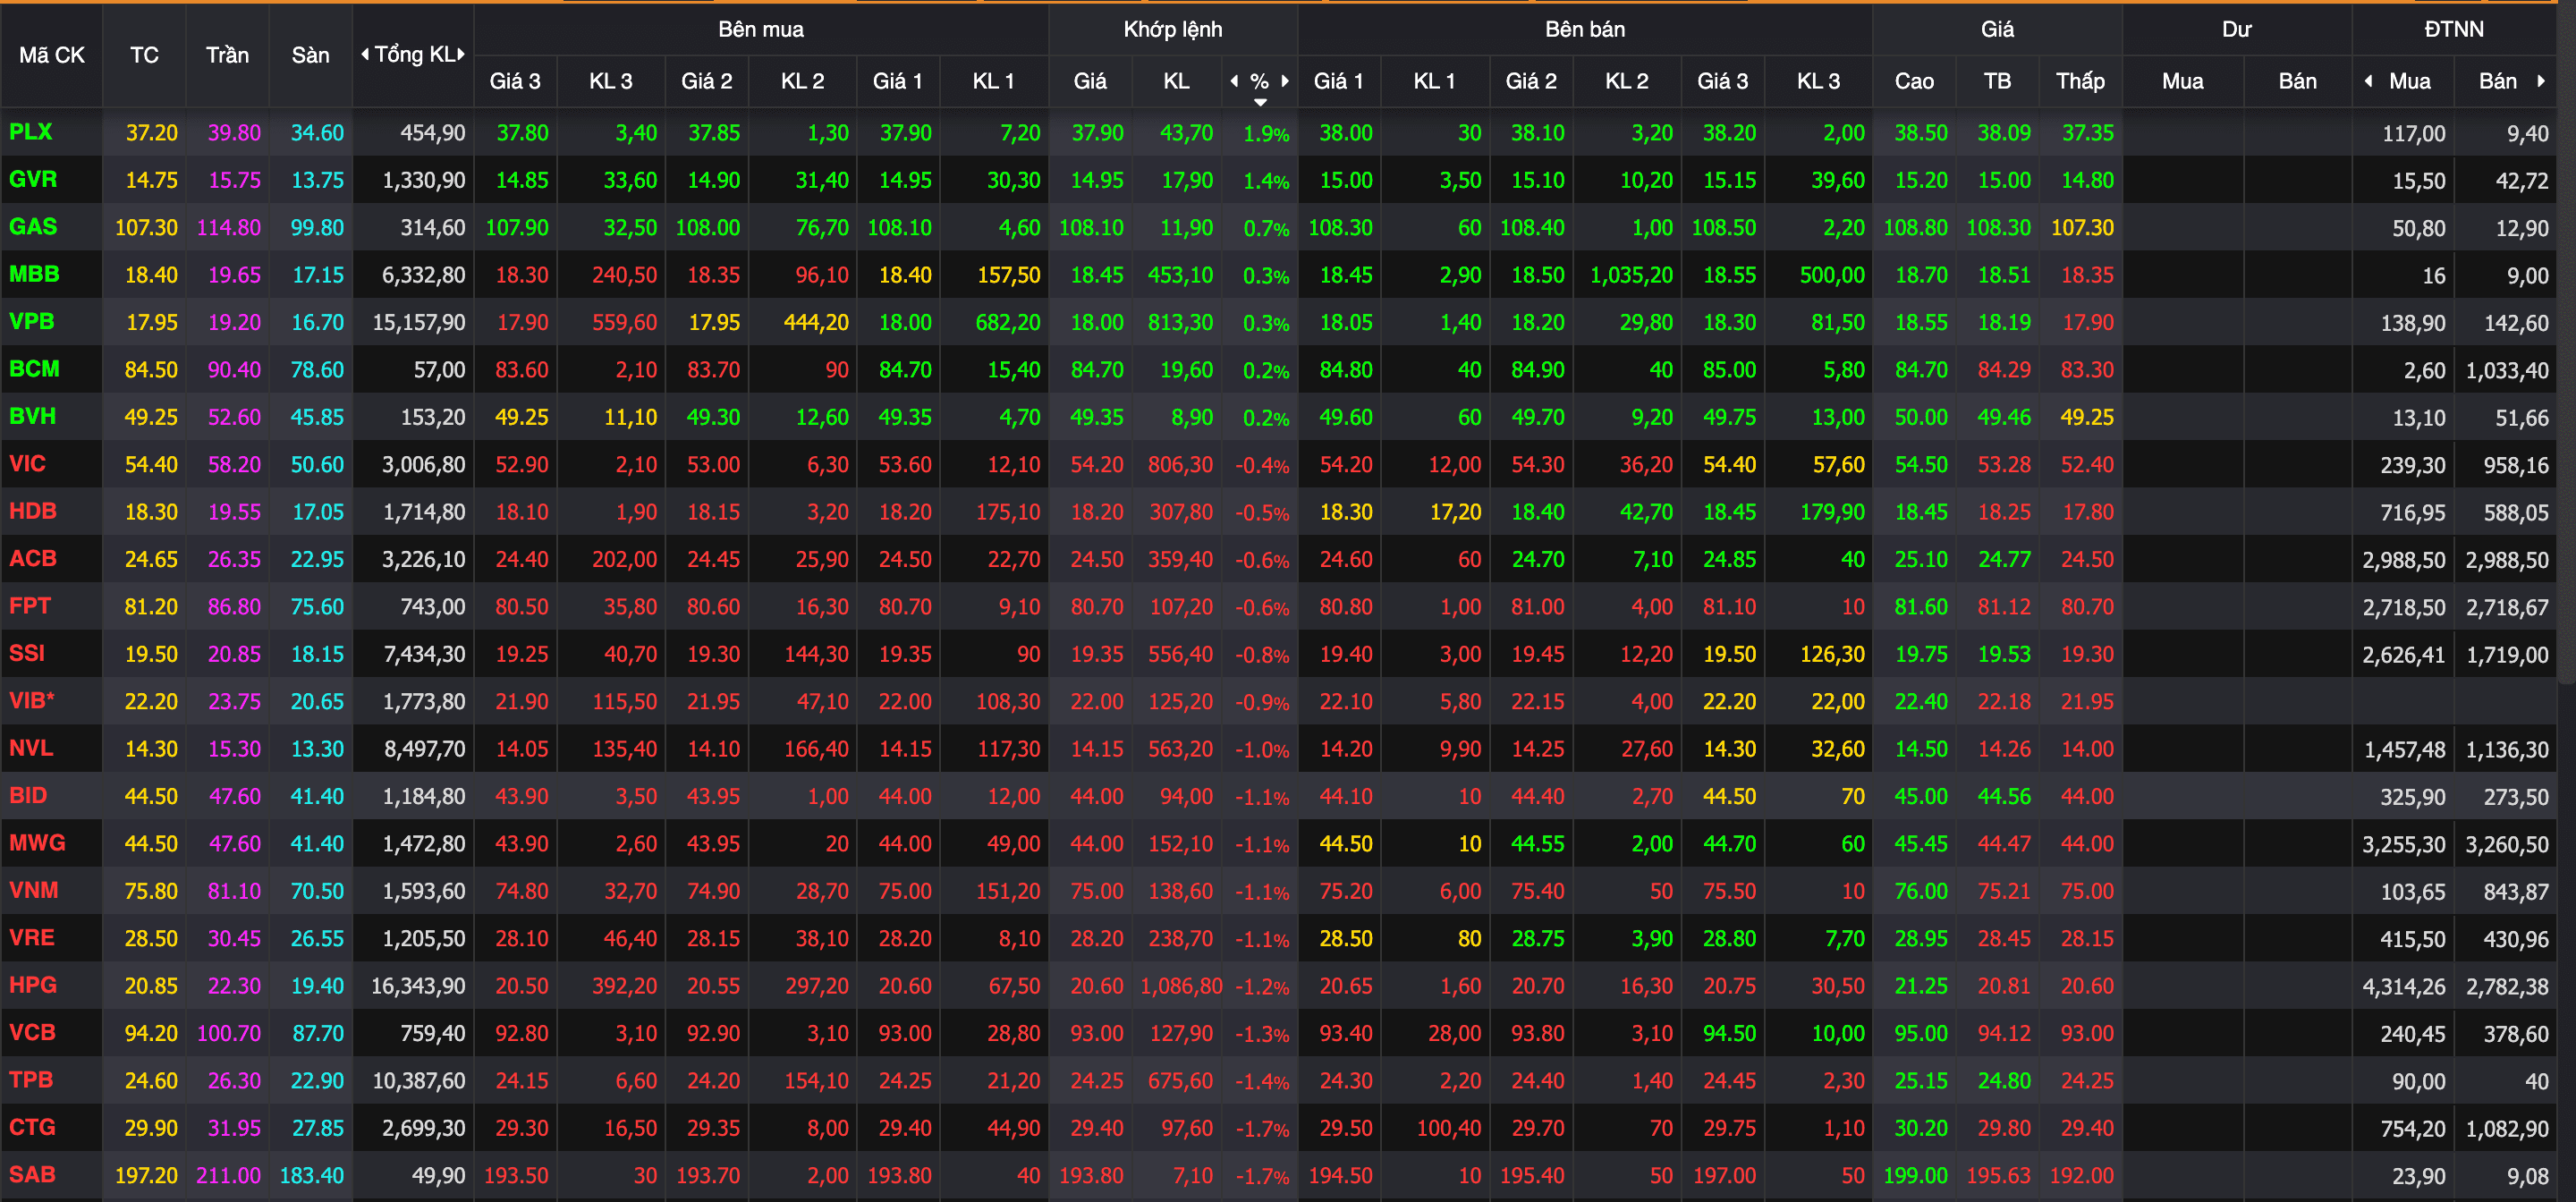The height and width of the screenshot is (1202, 2576).
Task: Click TPB percent change -1.4%
Action: [1262, 1081]
